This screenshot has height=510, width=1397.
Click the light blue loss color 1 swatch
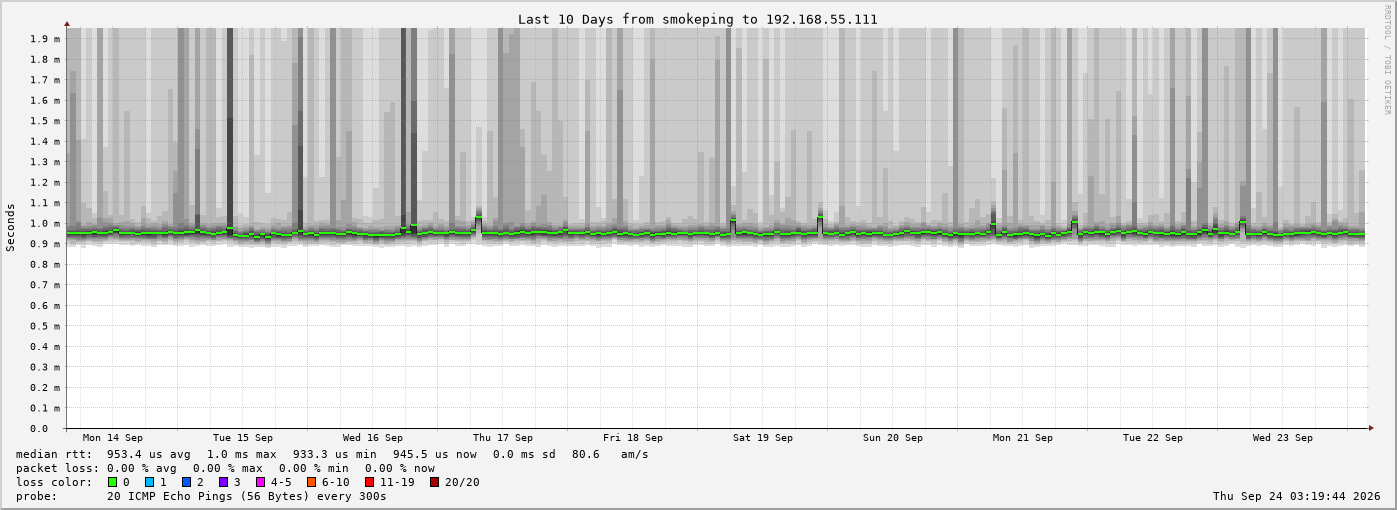pos(149,482)
